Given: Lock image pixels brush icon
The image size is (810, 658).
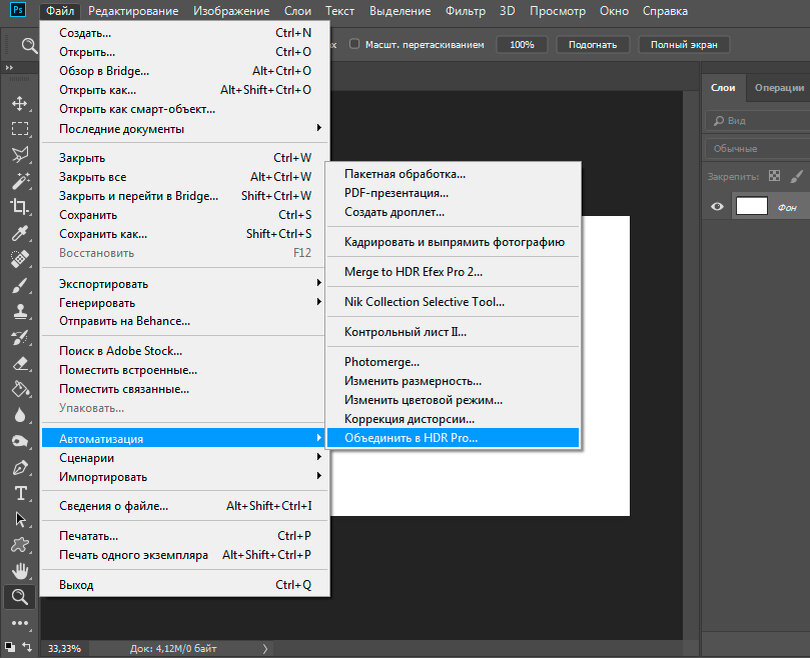Looking at the screenshot, I should tap(797, 176).
